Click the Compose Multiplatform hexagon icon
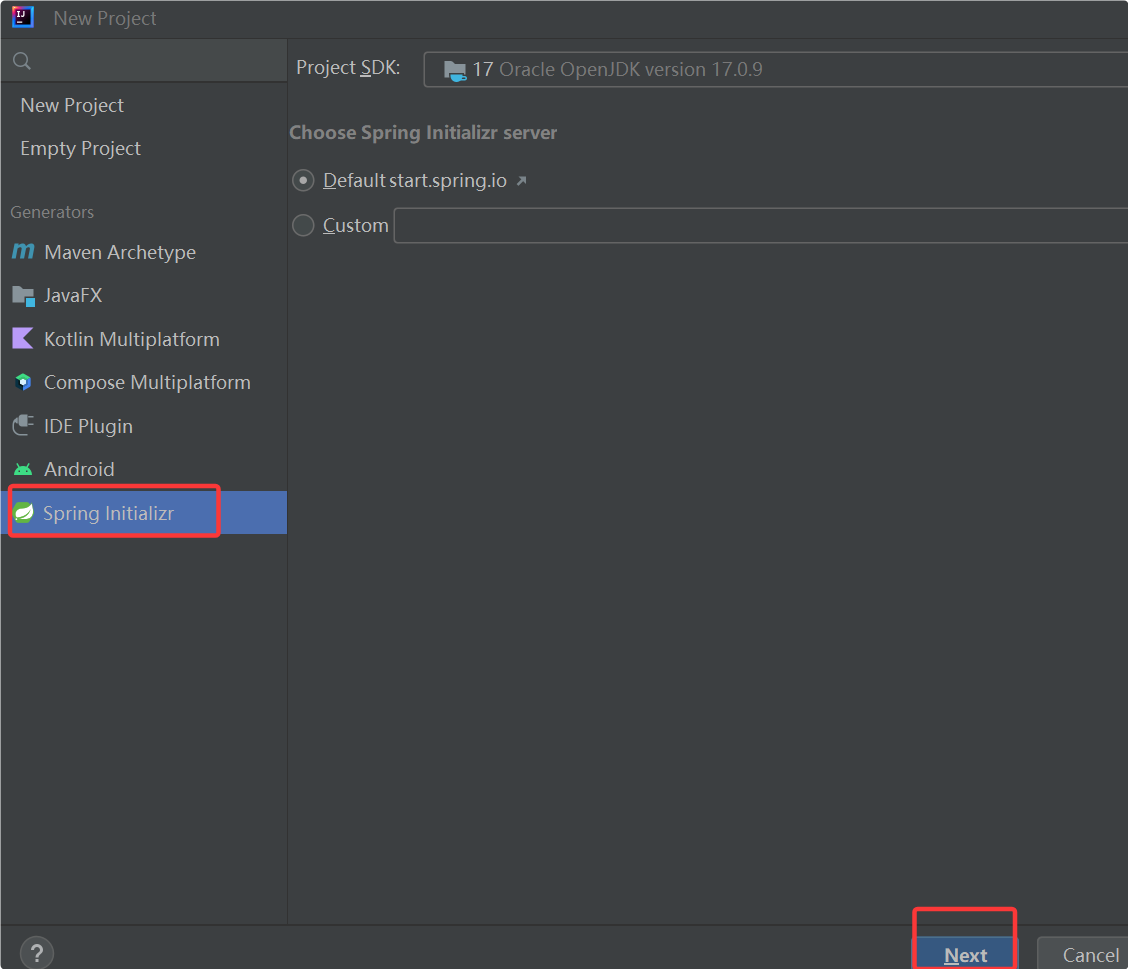Viewport: 1128px width, 969px height. (x=23, y=382)
